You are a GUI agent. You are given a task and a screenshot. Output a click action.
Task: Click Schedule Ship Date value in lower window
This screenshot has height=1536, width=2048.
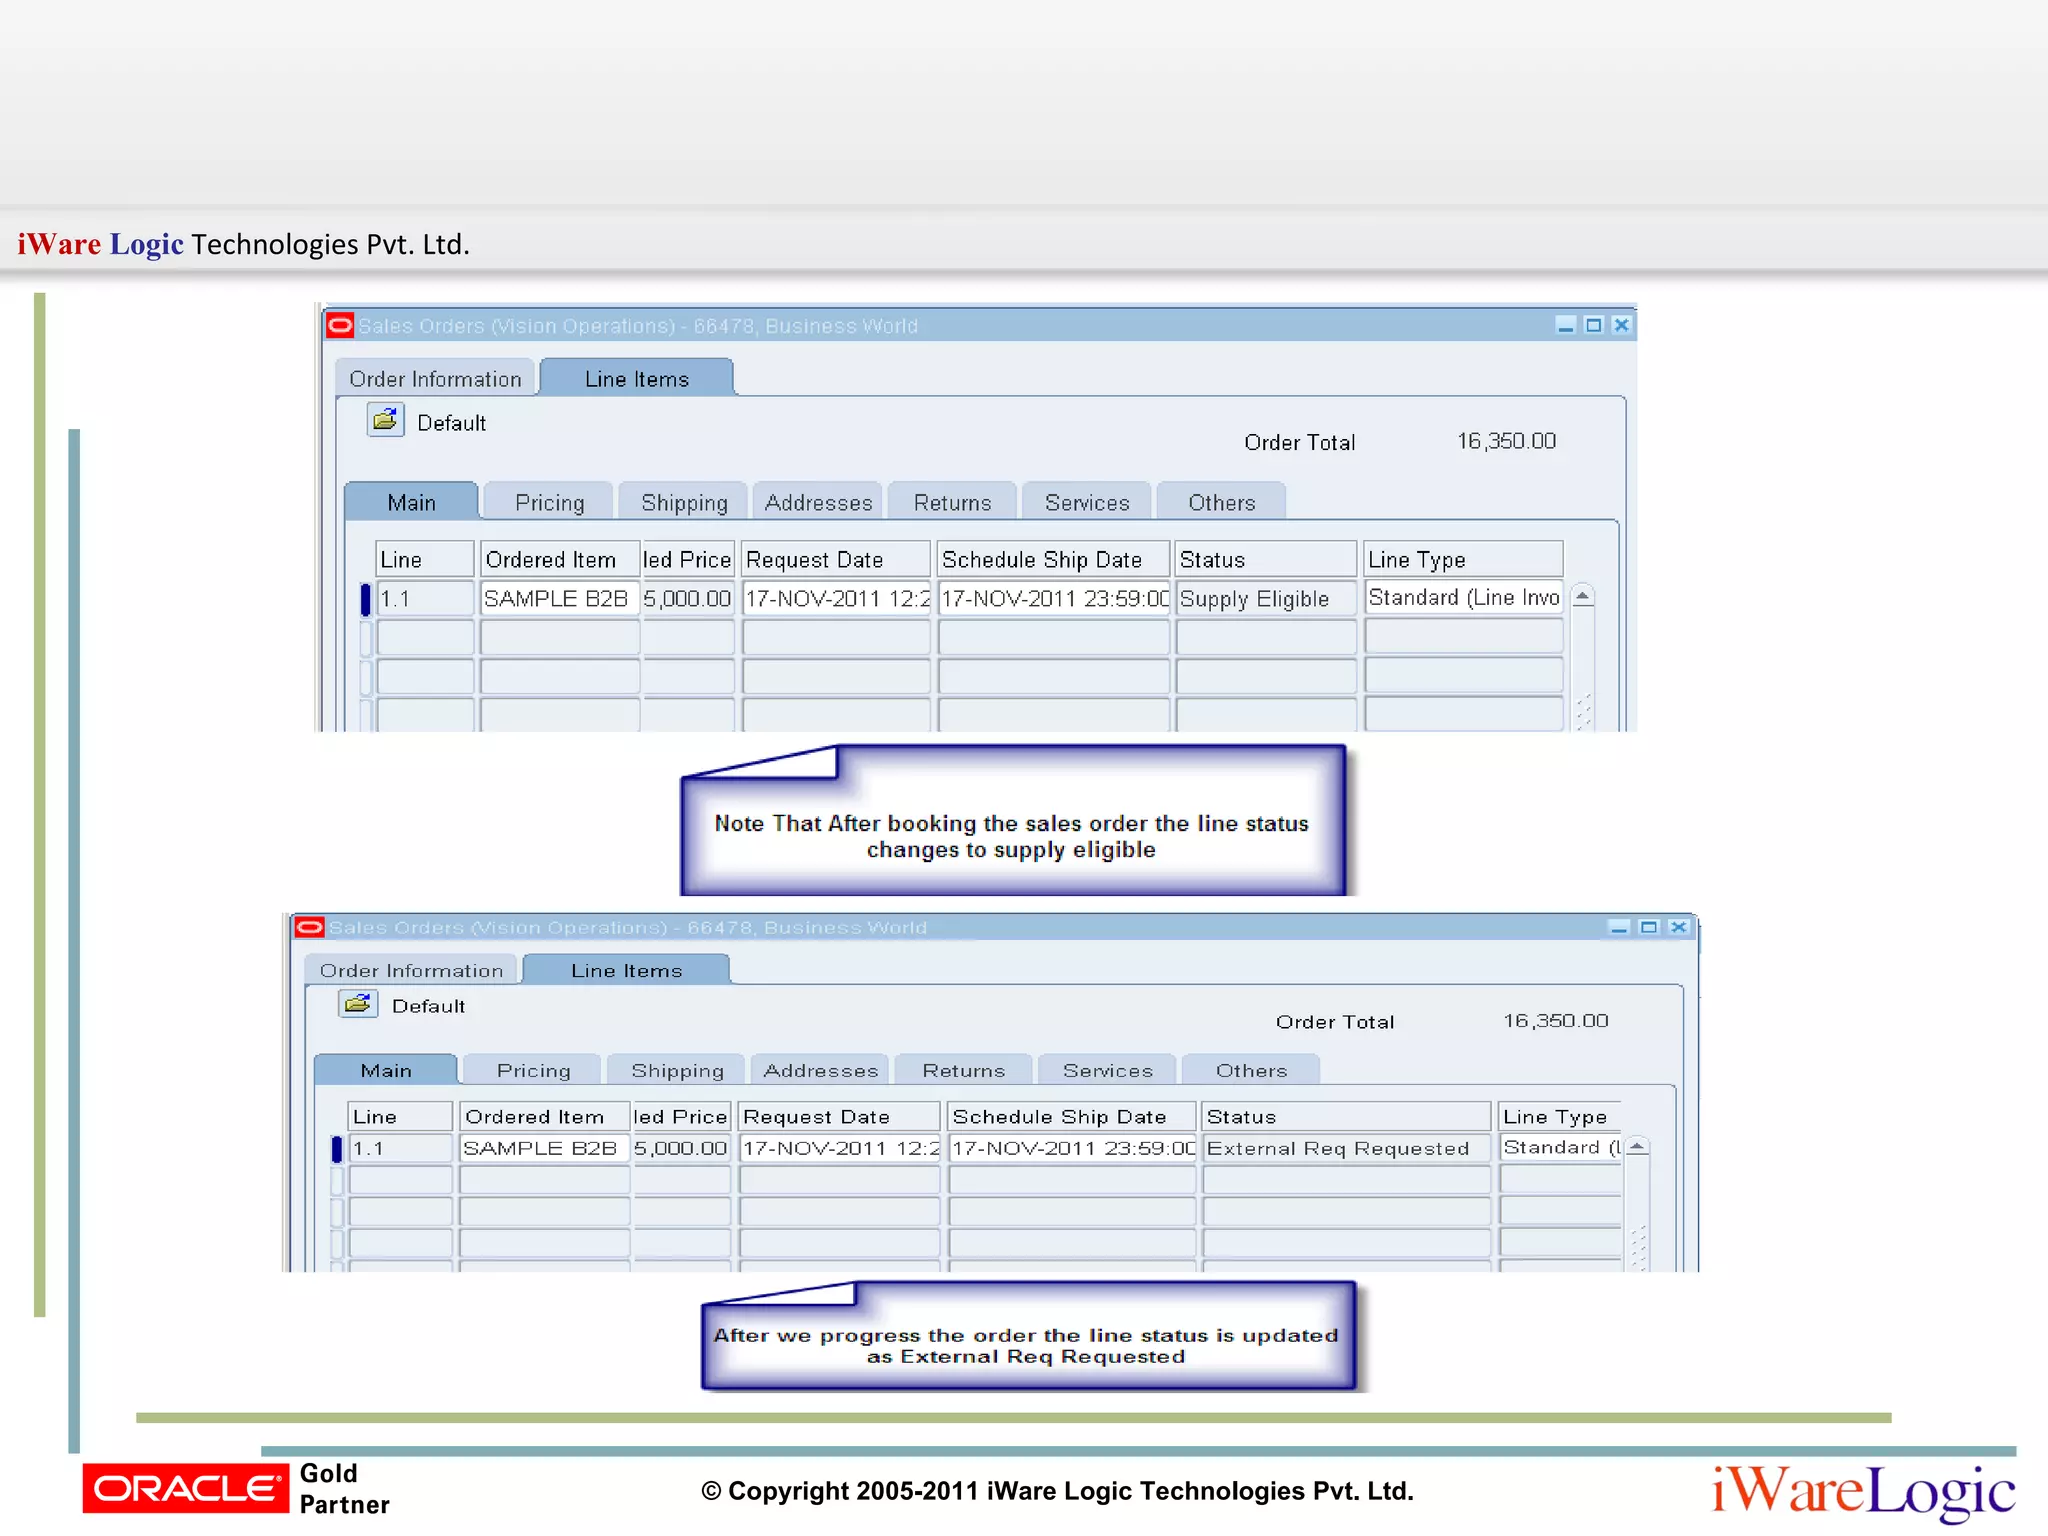click(x=1072, y=1148)
